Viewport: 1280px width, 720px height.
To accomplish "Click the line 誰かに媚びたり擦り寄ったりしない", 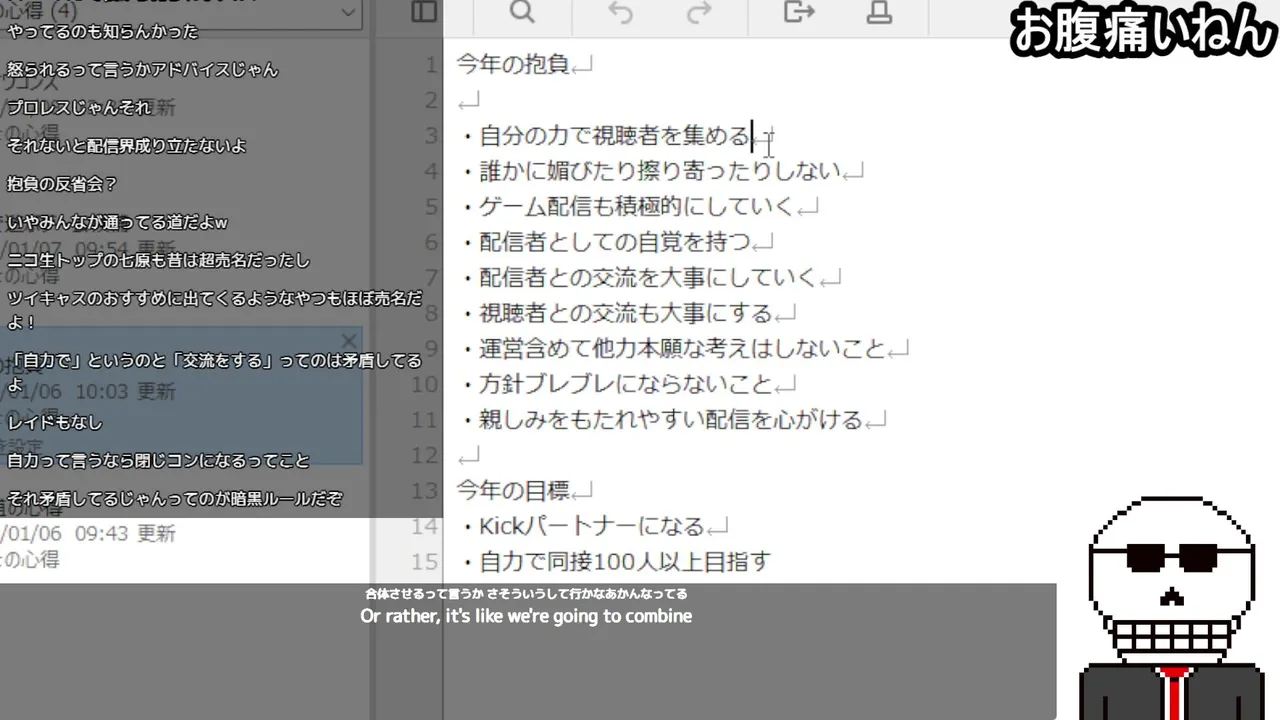I will tap(652, 171).
